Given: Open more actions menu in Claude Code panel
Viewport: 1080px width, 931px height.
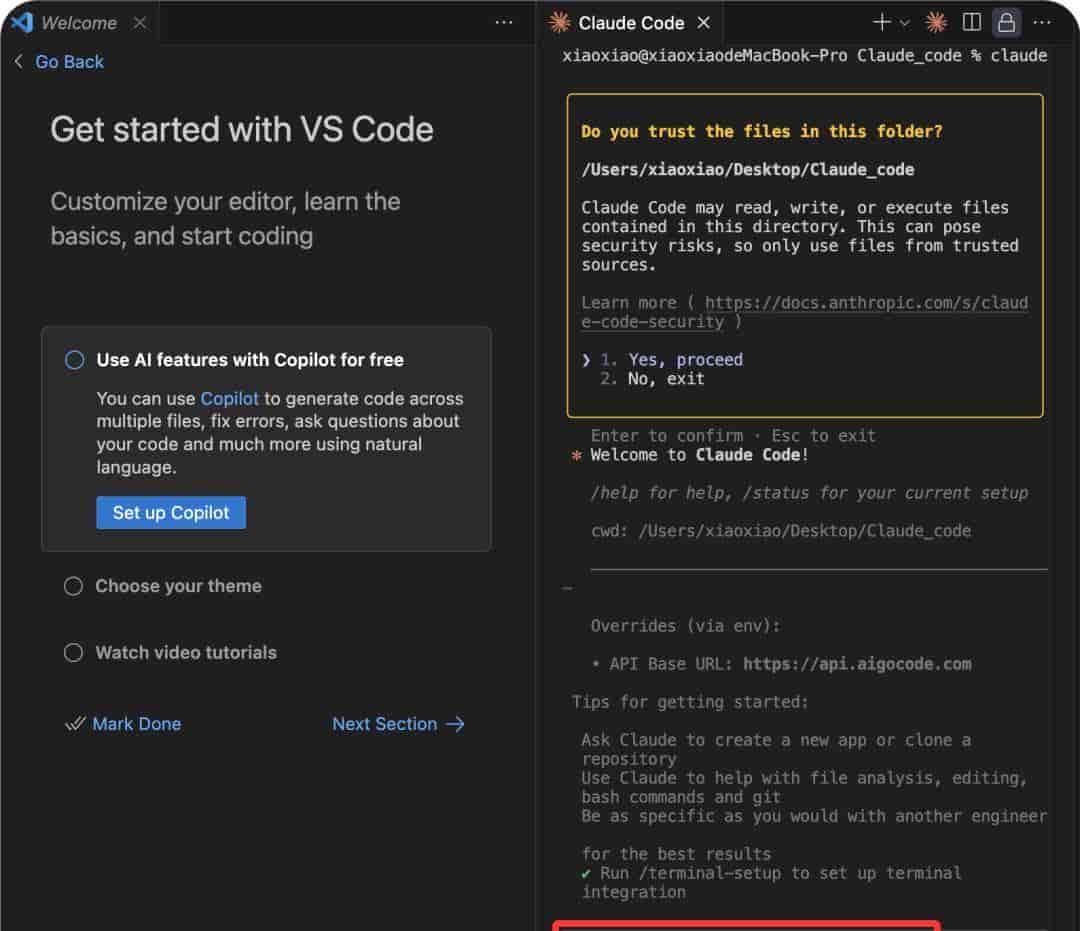Looking at the screenshot, I should tap(1042, 23).
